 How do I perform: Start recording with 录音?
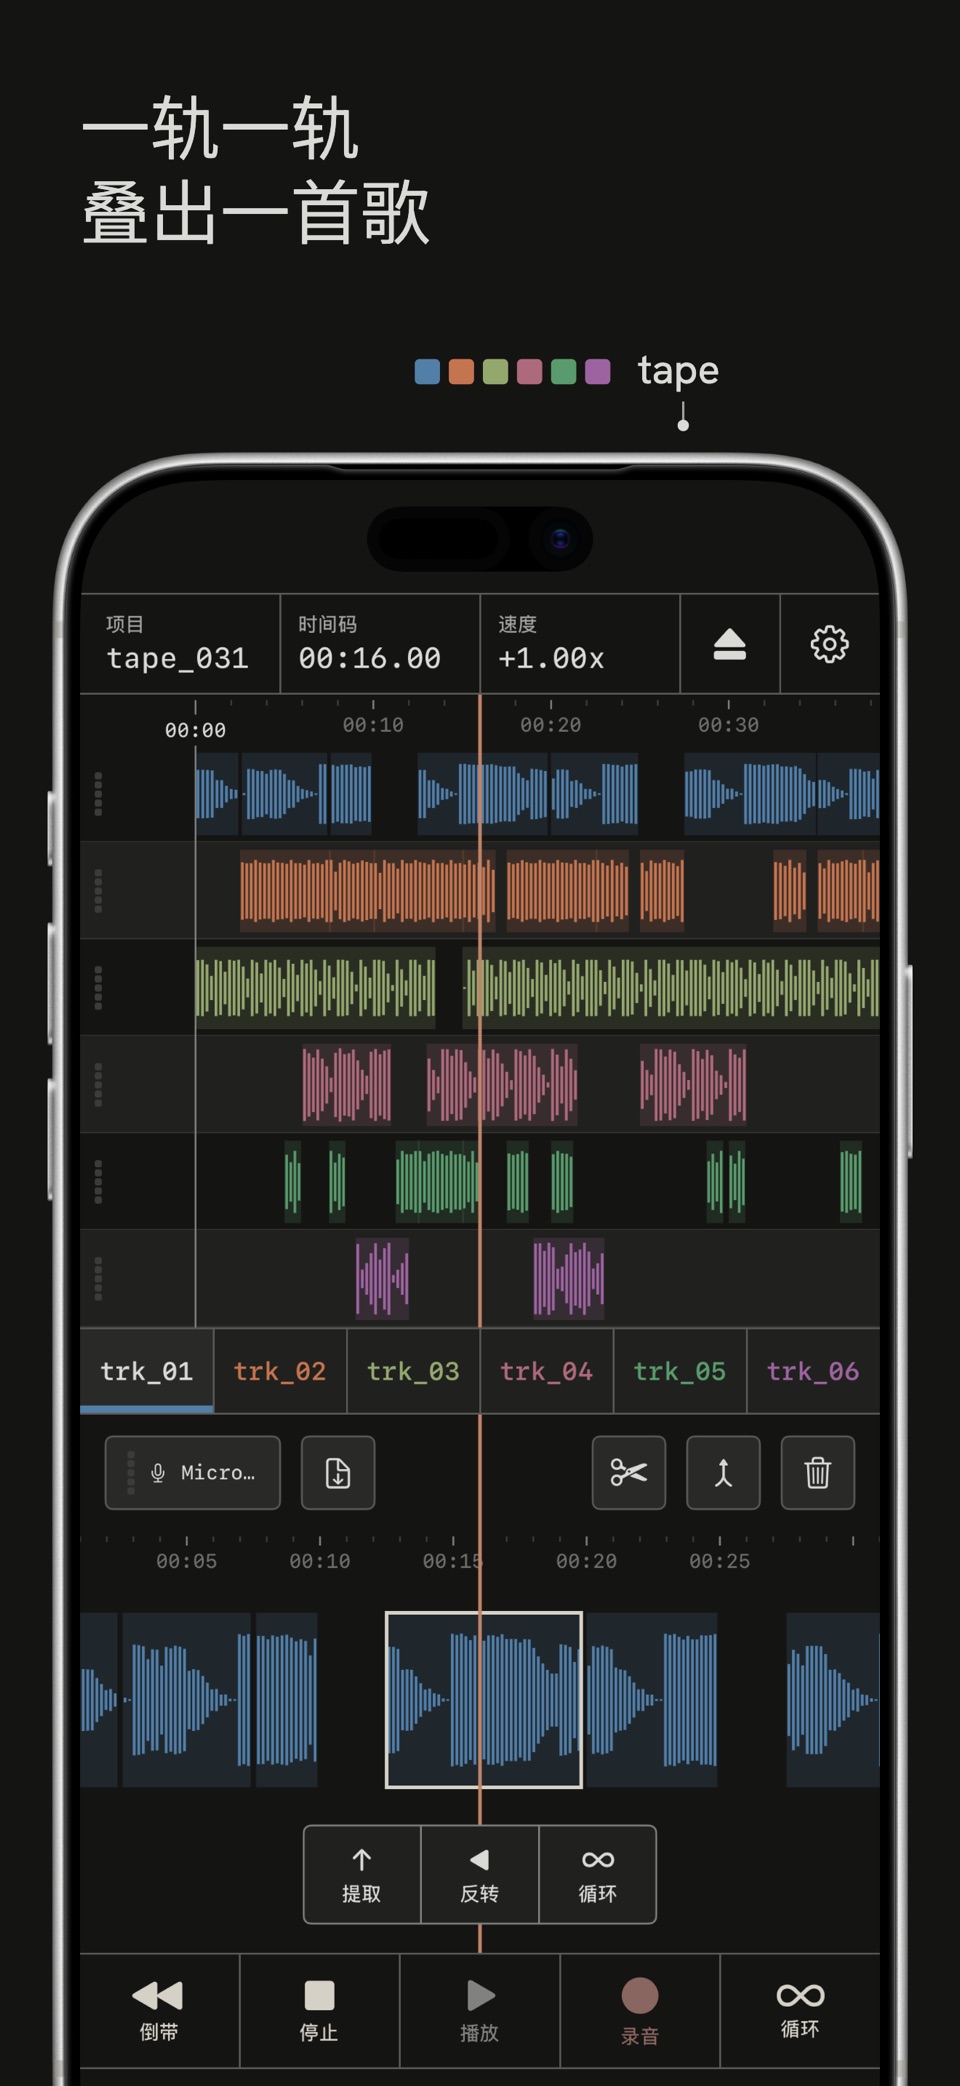640,2010
